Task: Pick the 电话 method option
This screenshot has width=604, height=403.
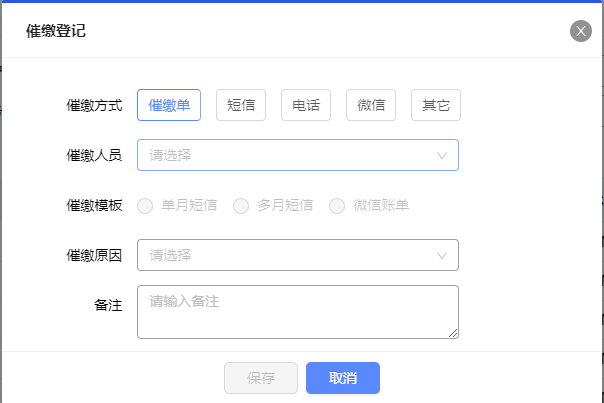Action: [306, 105]
